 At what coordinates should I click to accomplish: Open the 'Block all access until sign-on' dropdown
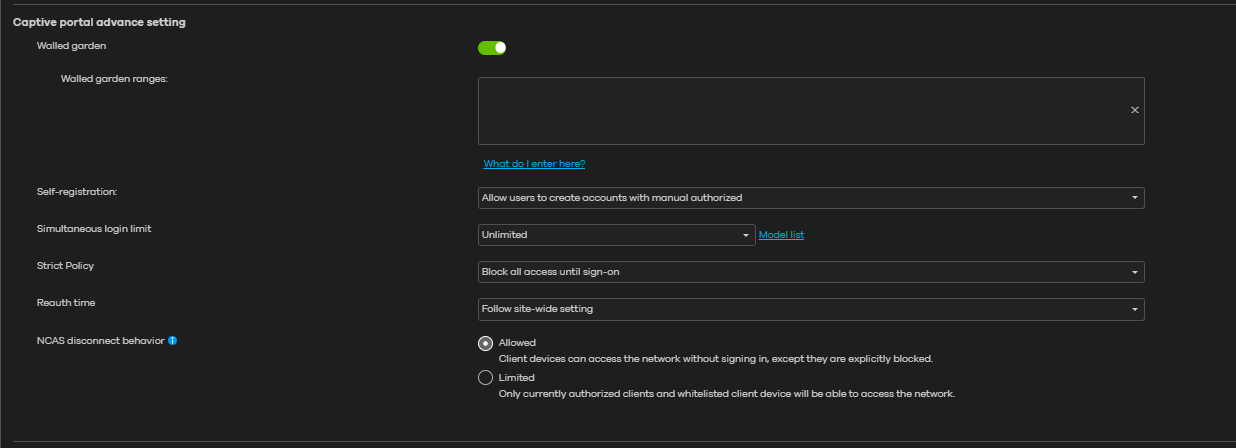800,272
